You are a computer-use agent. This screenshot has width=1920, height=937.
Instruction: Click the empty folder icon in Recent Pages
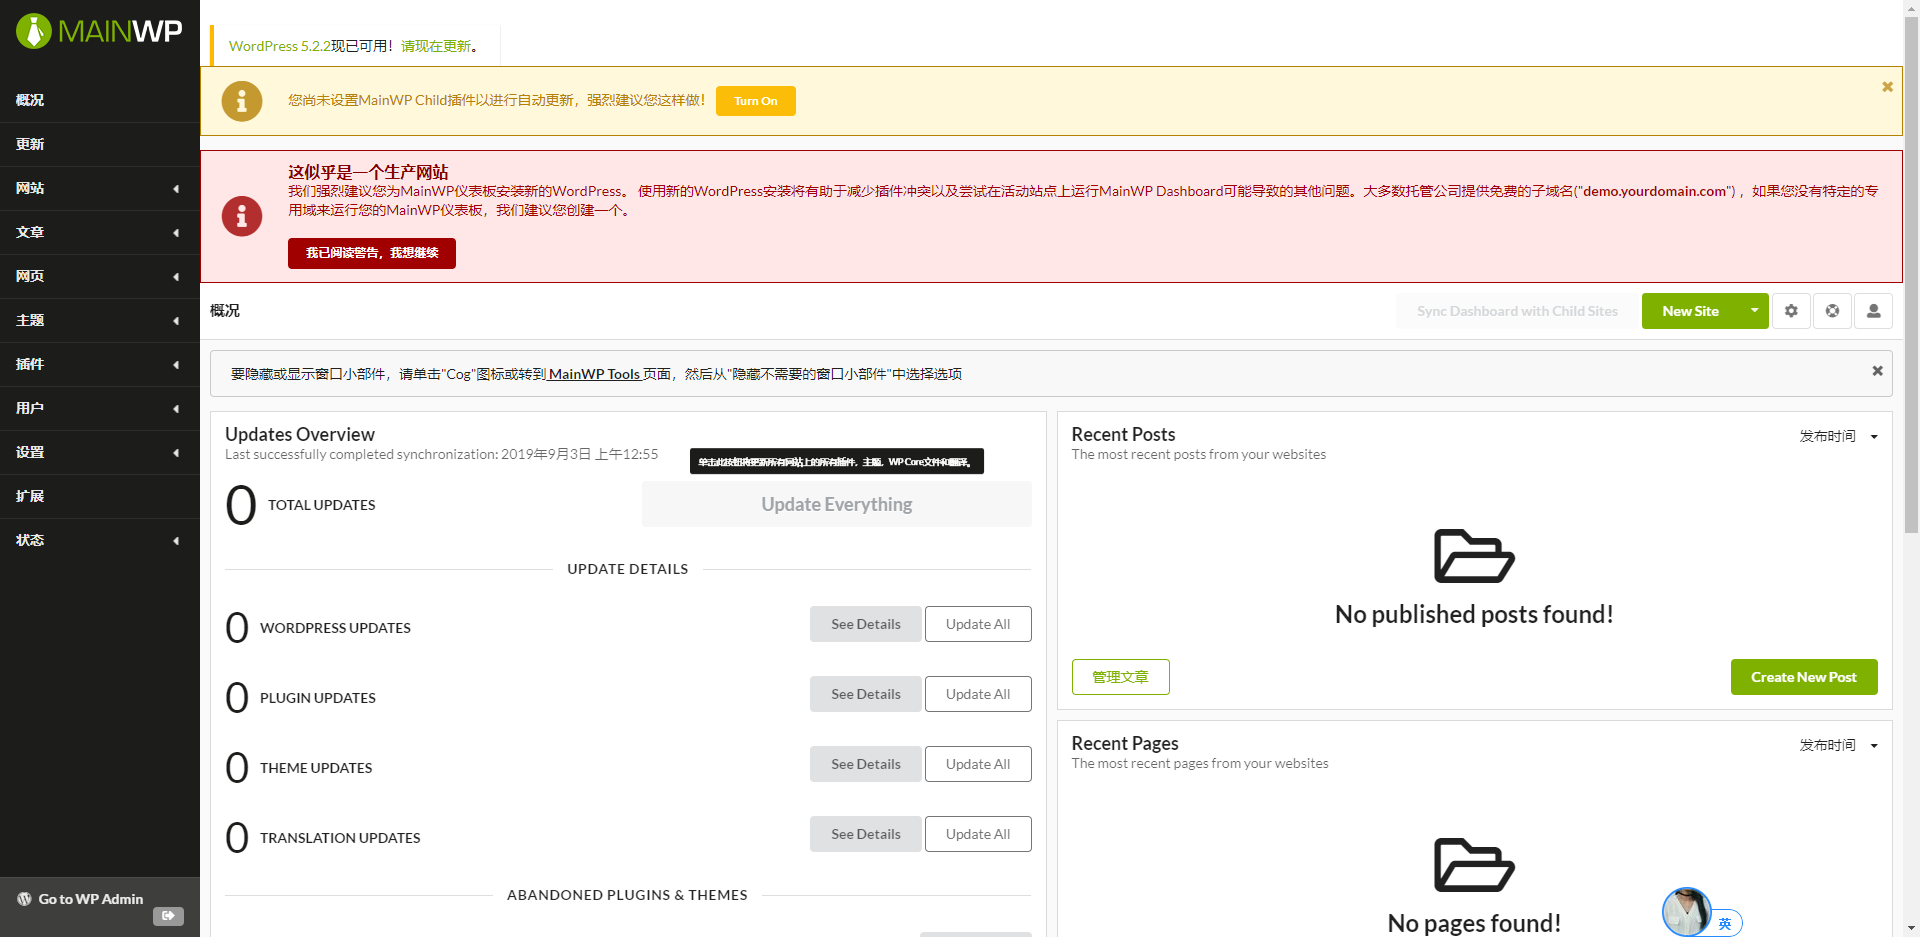tap(1474, 865)
